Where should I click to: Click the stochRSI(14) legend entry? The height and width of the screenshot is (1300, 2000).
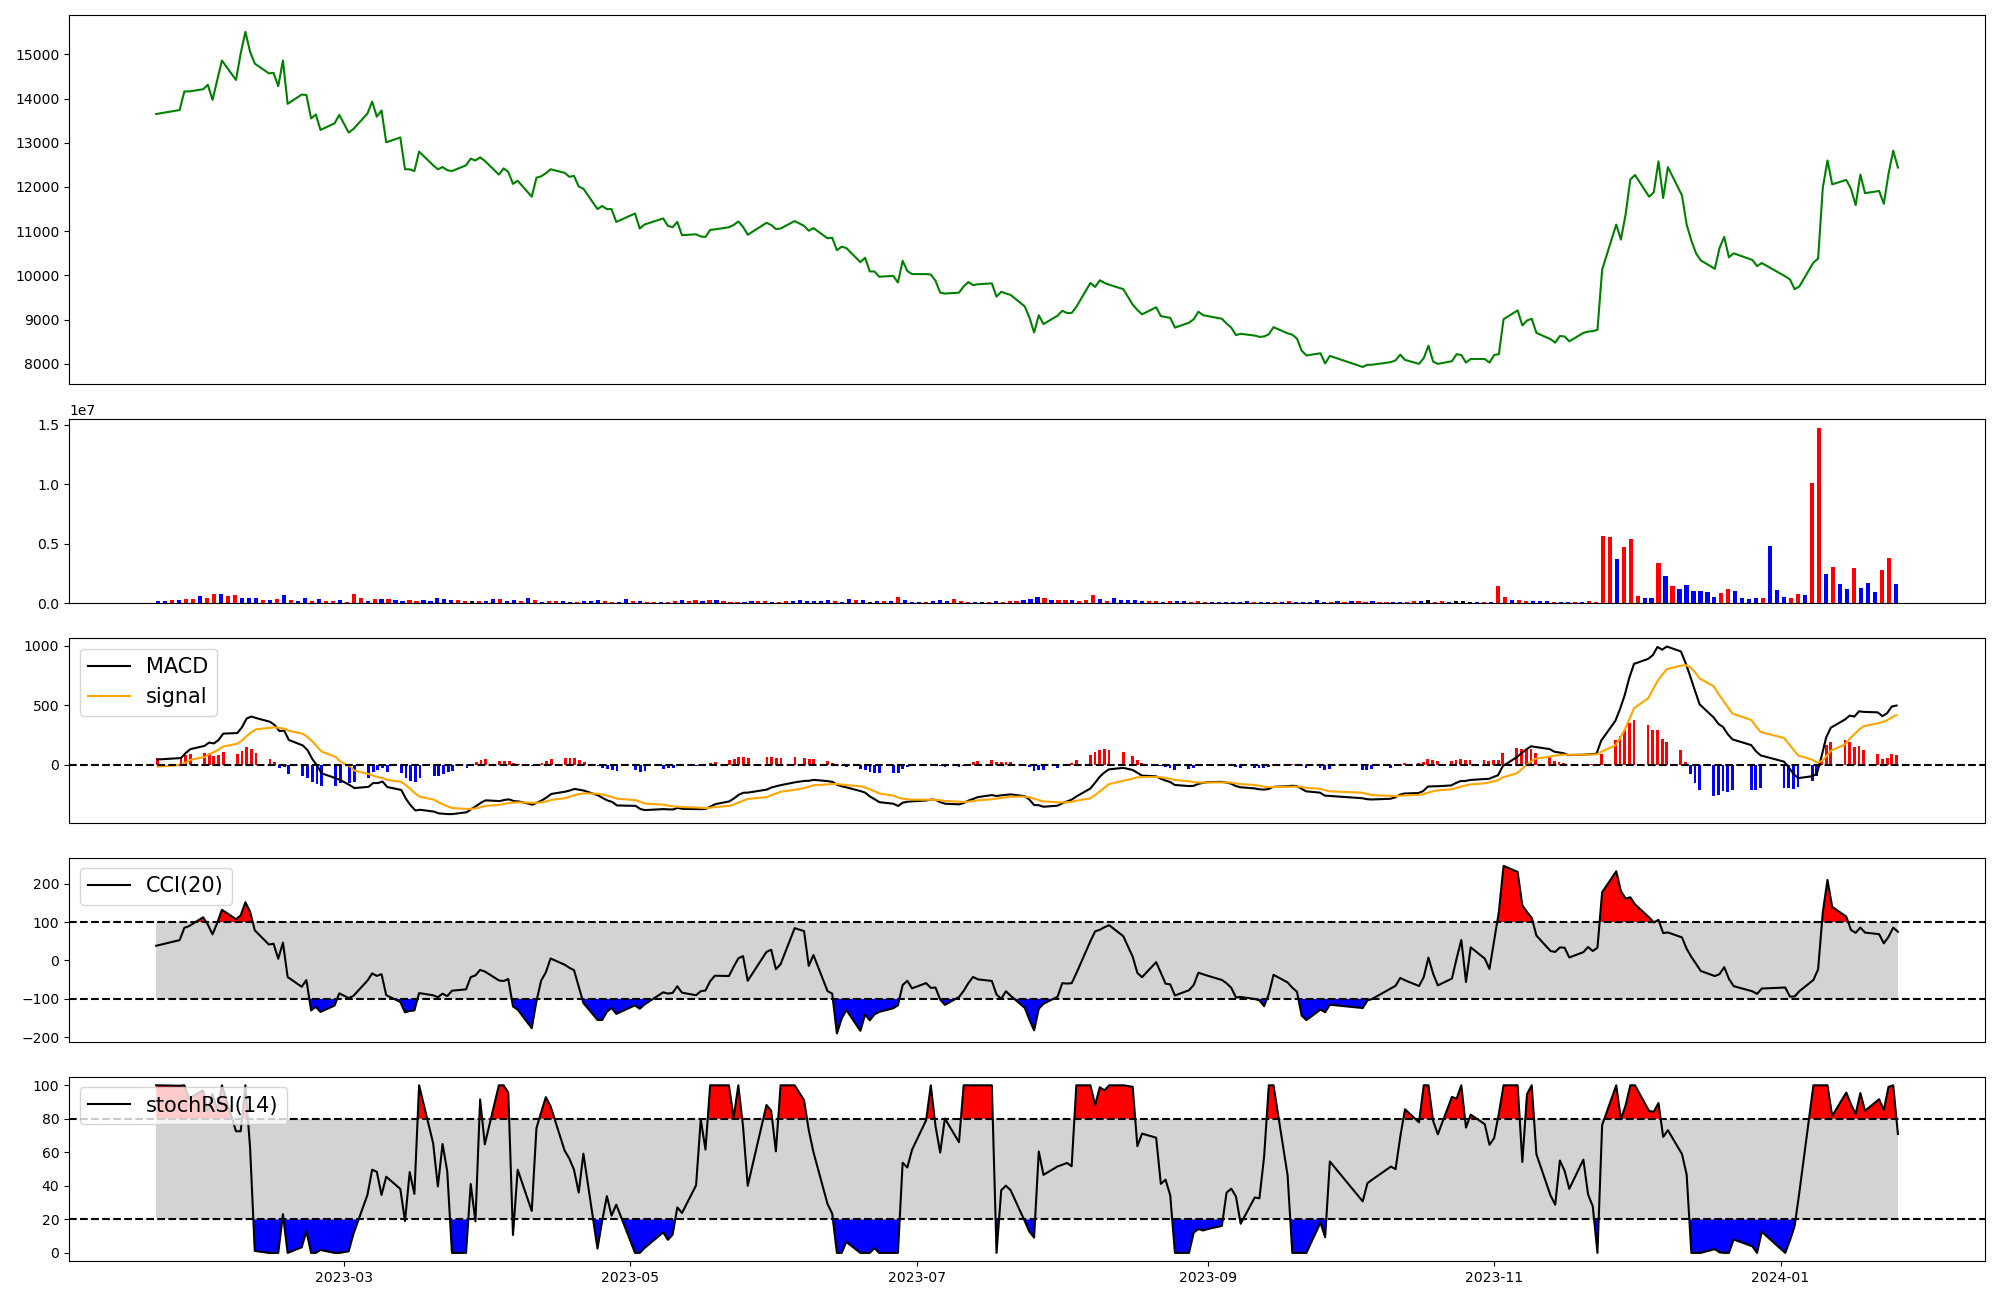tap(210, 1105)
